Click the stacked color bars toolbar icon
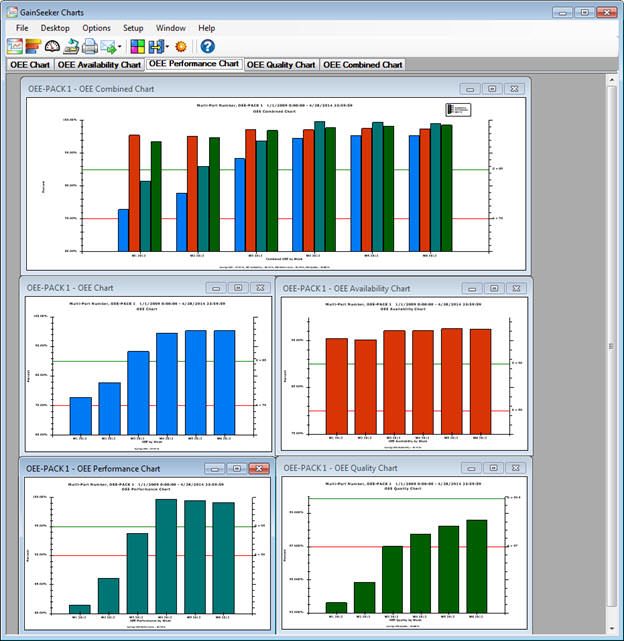Screen dimensions: 624x641 click(33, 46)
